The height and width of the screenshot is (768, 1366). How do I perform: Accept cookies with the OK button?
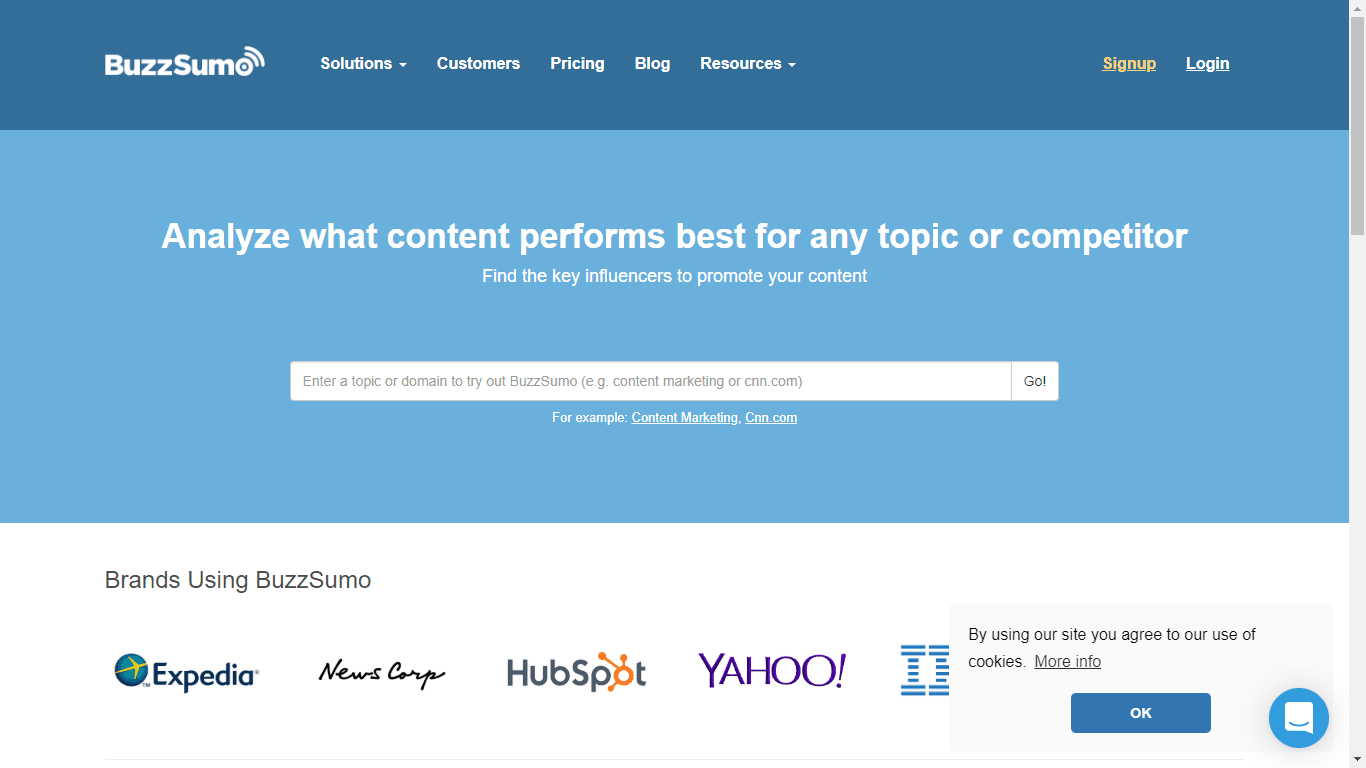point(1140,713)
